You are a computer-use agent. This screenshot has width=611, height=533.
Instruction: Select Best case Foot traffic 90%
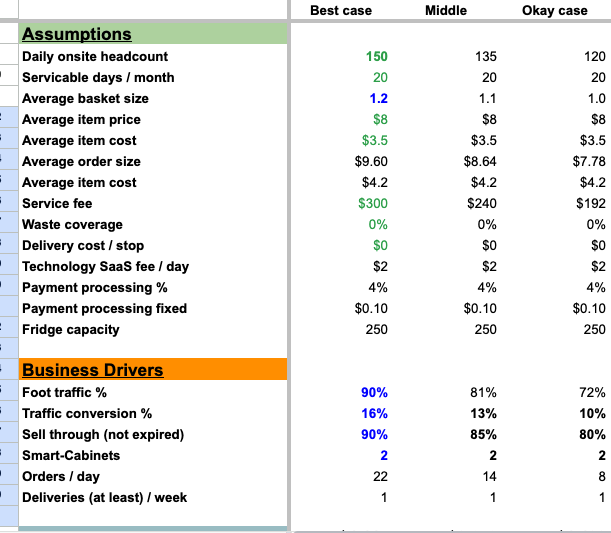pyautogui.click(x=374, y=392)
